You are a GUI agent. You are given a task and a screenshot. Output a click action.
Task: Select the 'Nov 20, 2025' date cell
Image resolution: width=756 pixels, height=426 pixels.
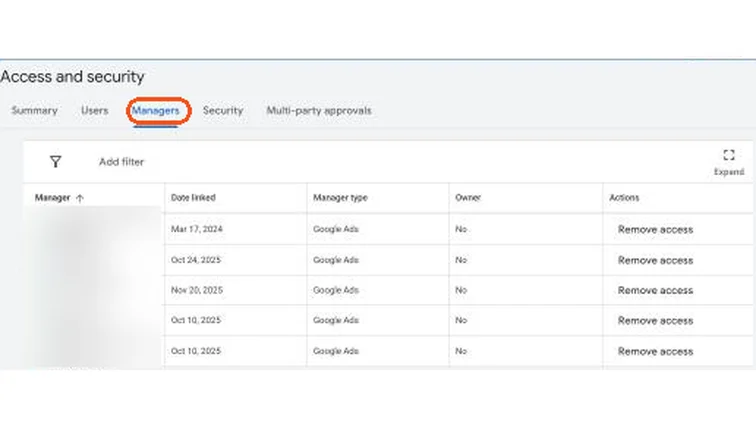point(197,290)
